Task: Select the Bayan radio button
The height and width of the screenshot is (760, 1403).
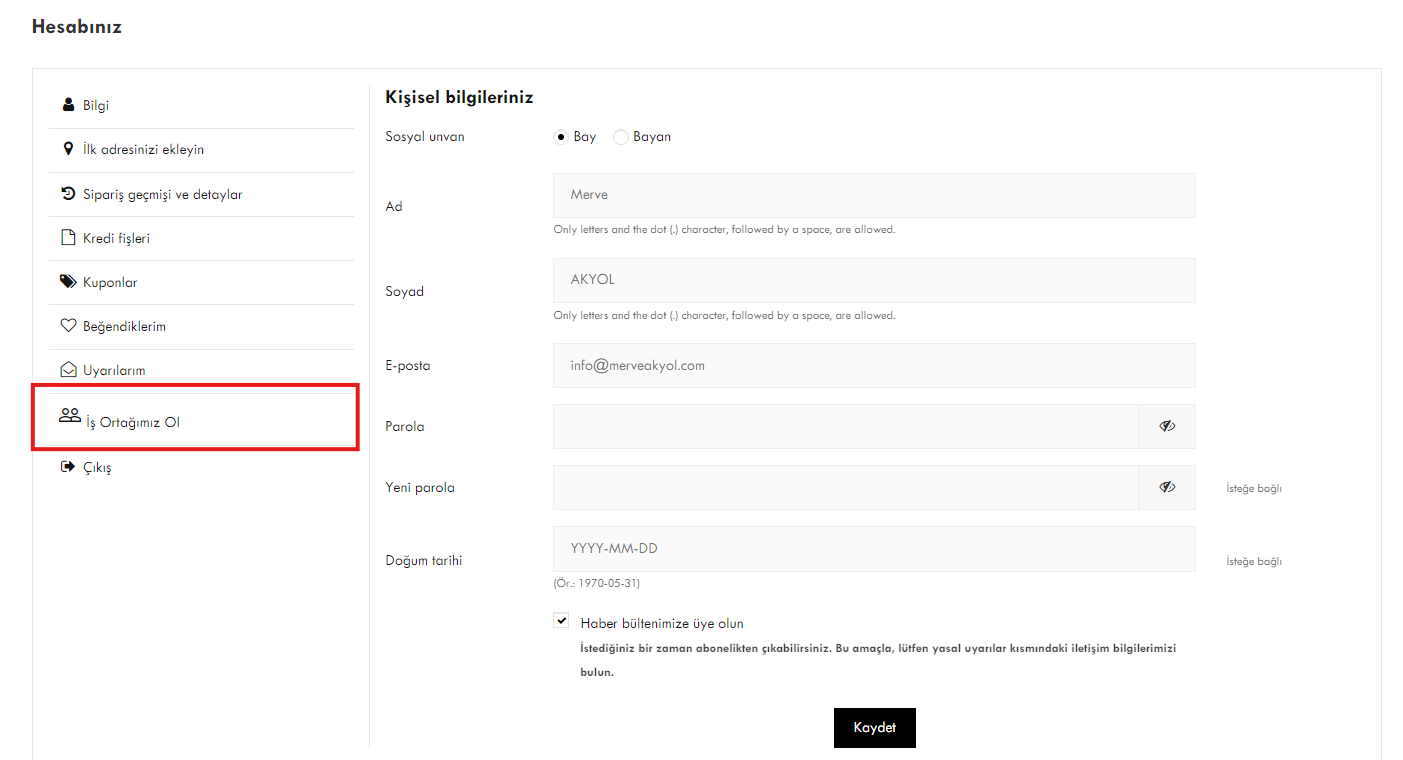Action: point(620,137)
